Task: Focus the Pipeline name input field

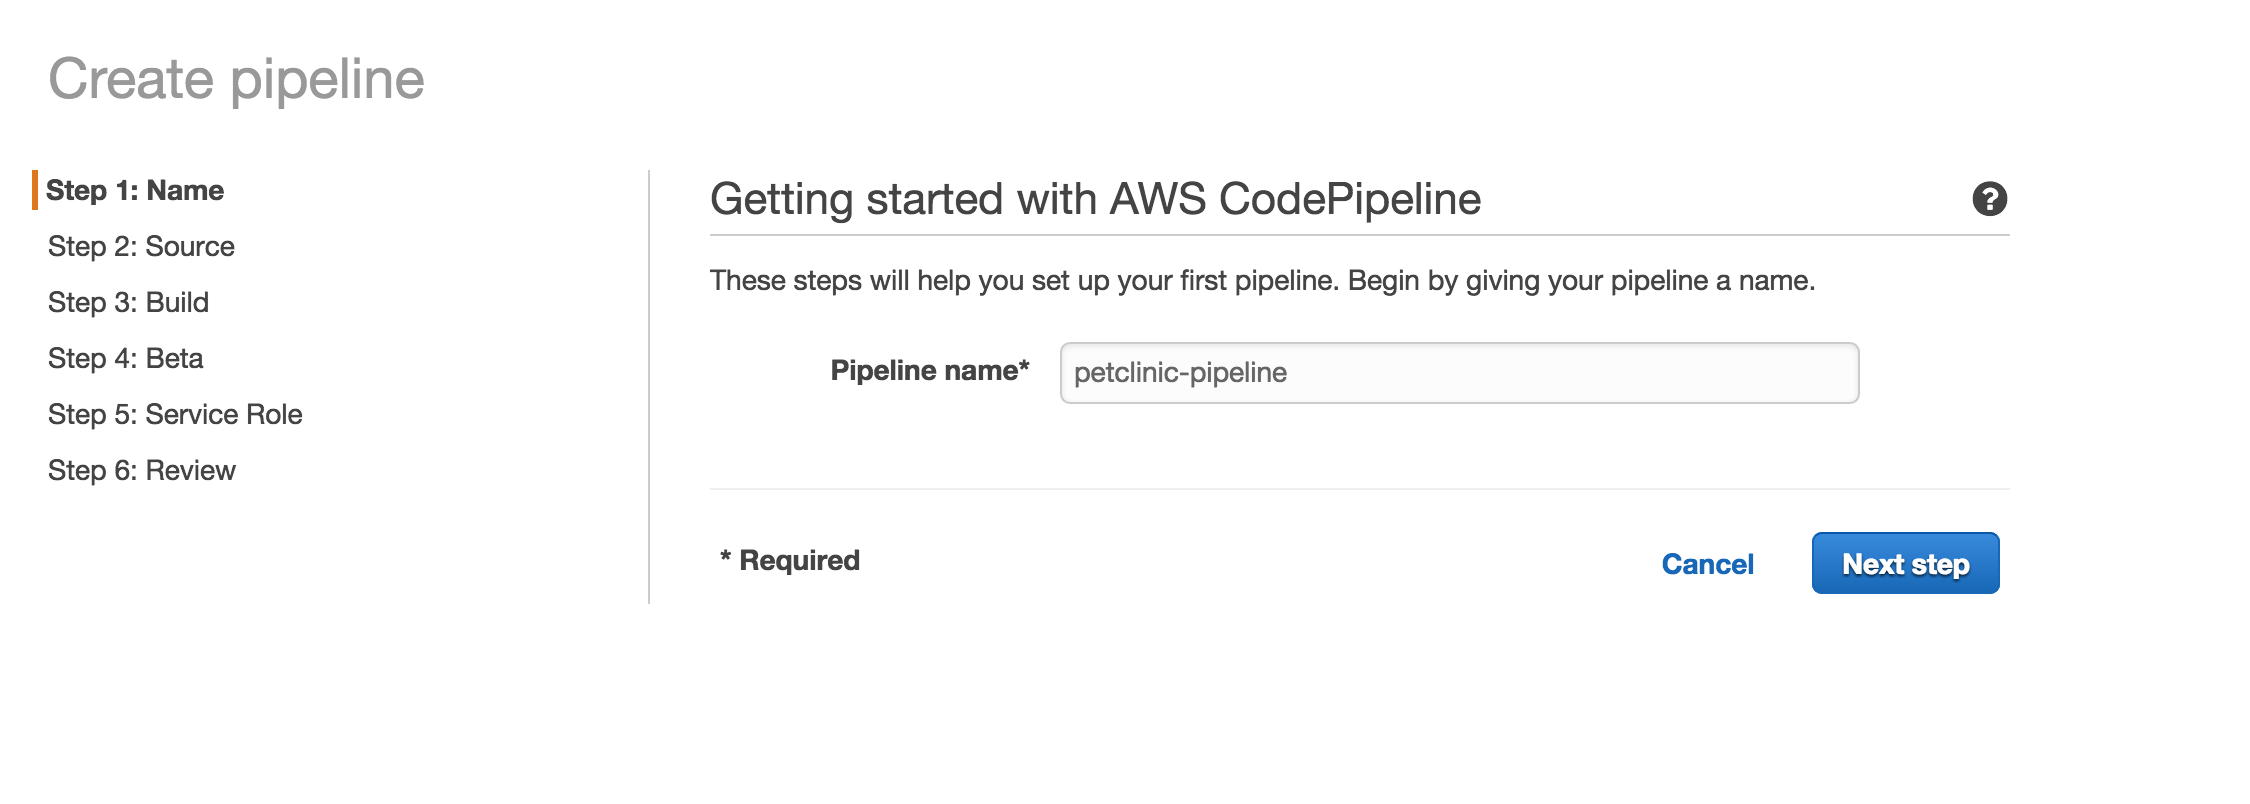Action: click(x=1458, y=373)
